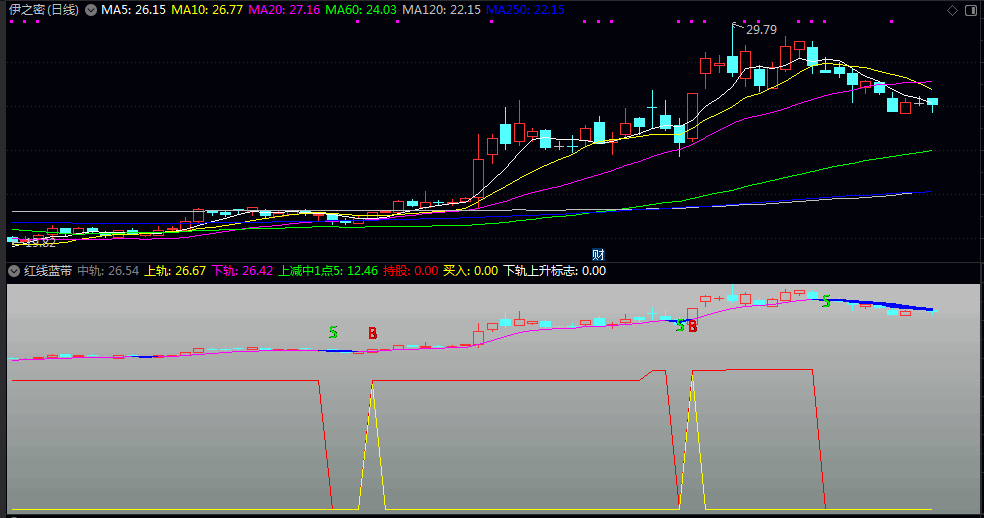The image size is (984, 518).
Task: Click the first red B buy signal
Action: click(372, 332)
